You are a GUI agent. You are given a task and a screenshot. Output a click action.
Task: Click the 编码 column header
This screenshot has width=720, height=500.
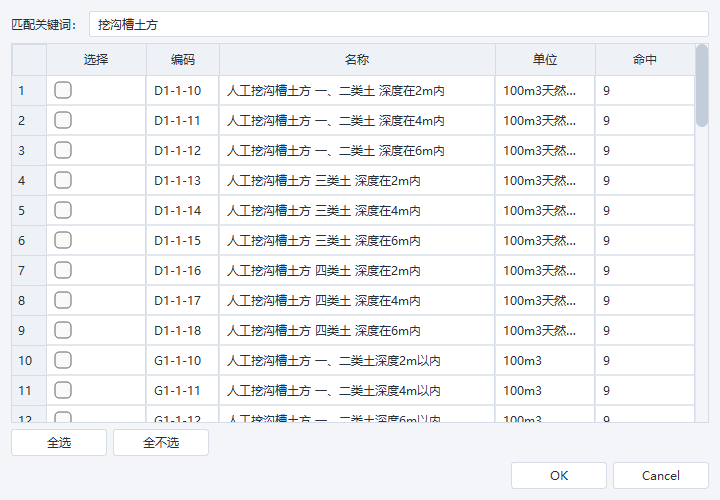click(183, 60)
